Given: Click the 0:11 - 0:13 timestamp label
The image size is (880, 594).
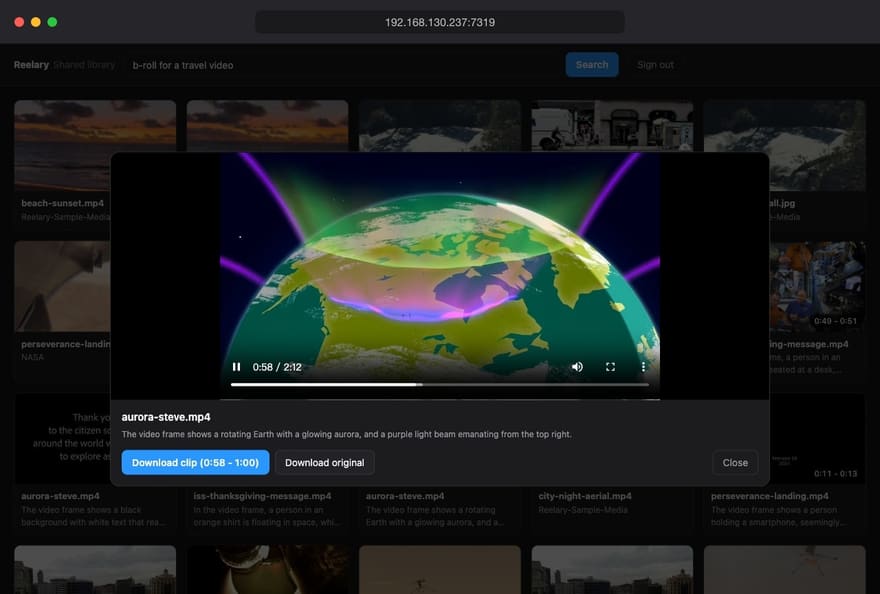Looking at the screenshot, I should tap(835, 473).
